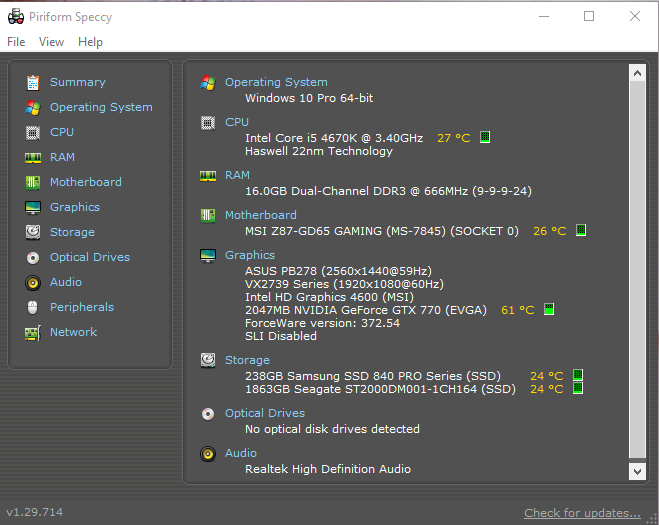The width and height of the screenshot is (659, 525).
Task: Click the Storage drive icon in summary panel
Action: [208, 360]
